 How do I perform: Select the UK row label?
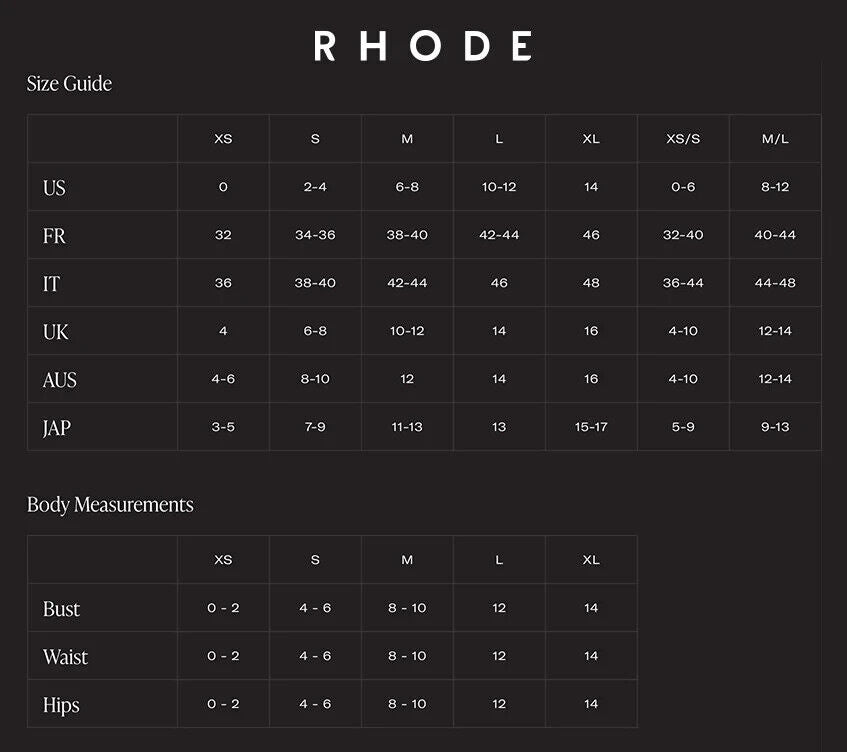56,332
